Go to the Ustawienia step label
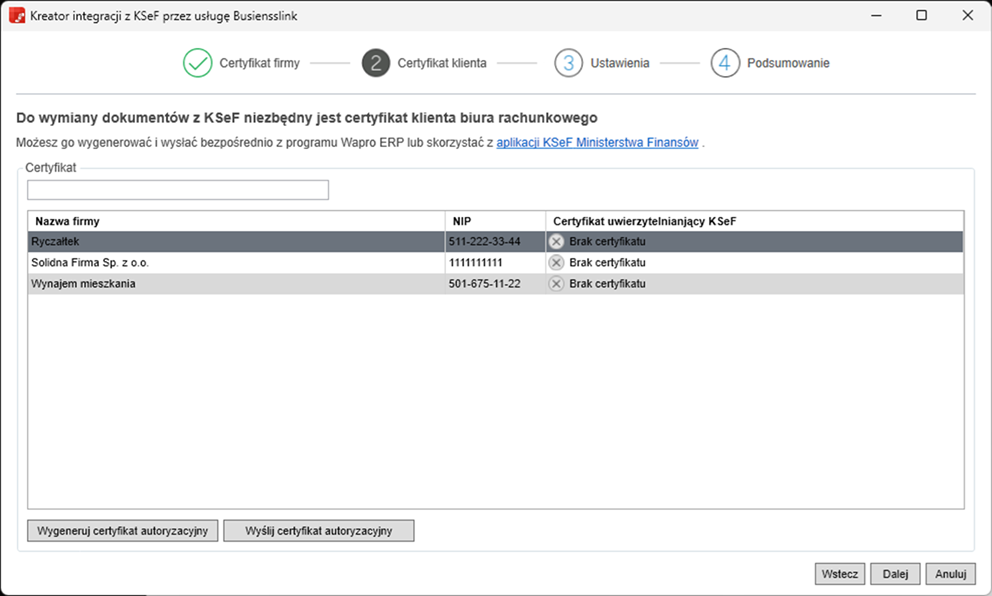Image resolution: width=992 pixels, height=596 pixels. click(619, 63)
